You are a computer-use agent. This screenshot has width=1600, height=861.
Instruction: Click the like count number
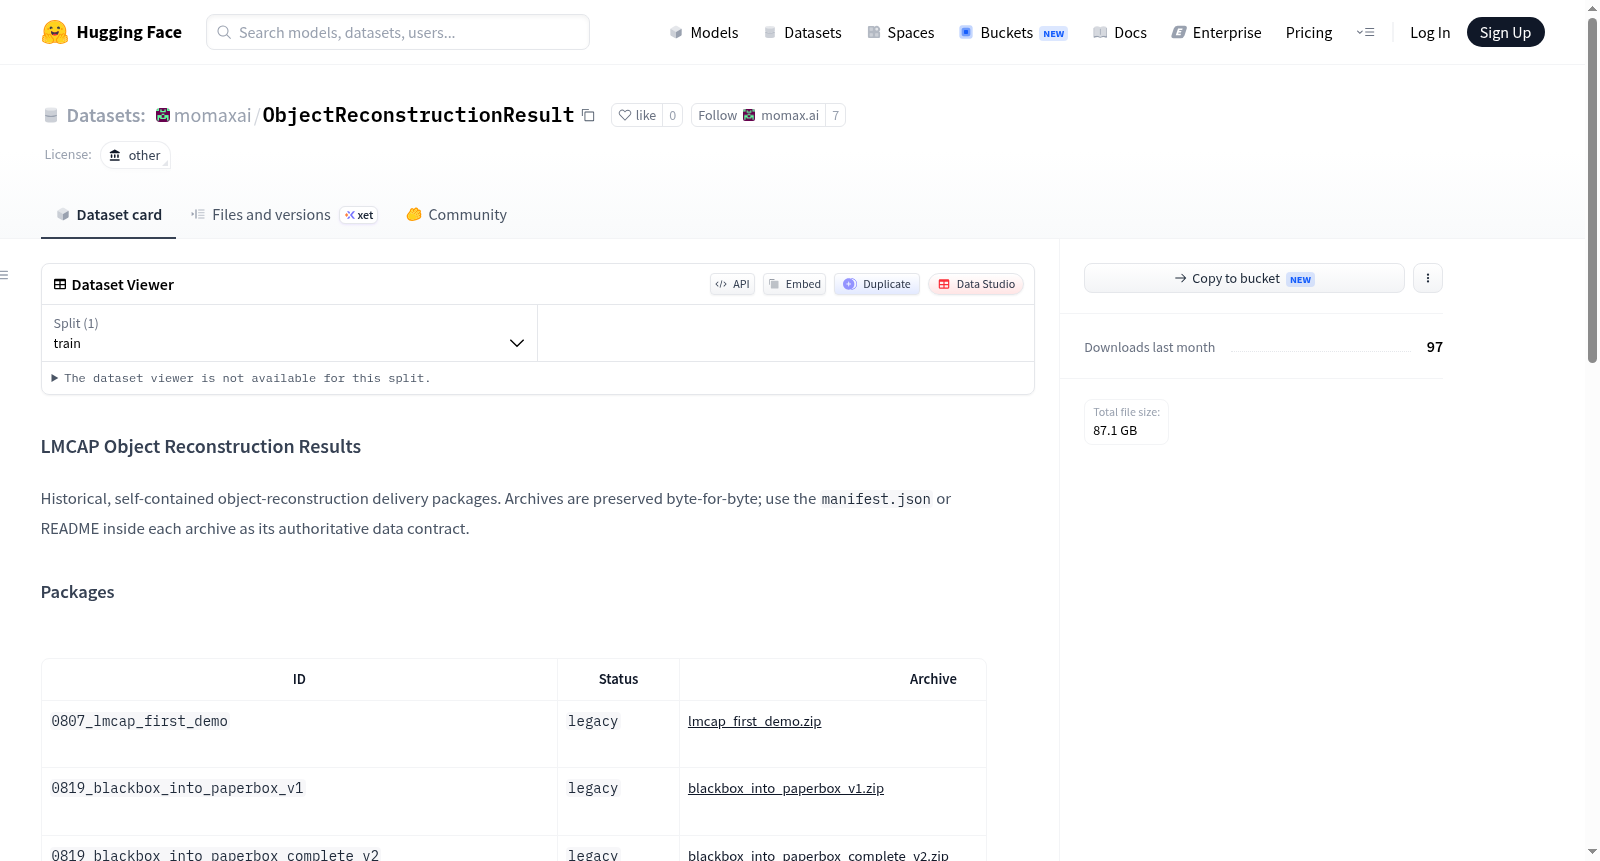[x=673, y=115]
